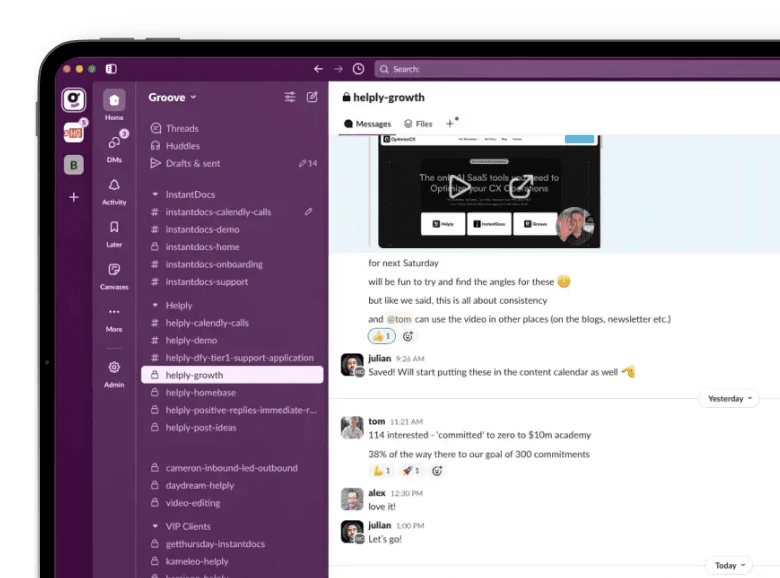Toggle the flexed arm reaction on tom's message
The image size is (780, 578).
[382, 471]
